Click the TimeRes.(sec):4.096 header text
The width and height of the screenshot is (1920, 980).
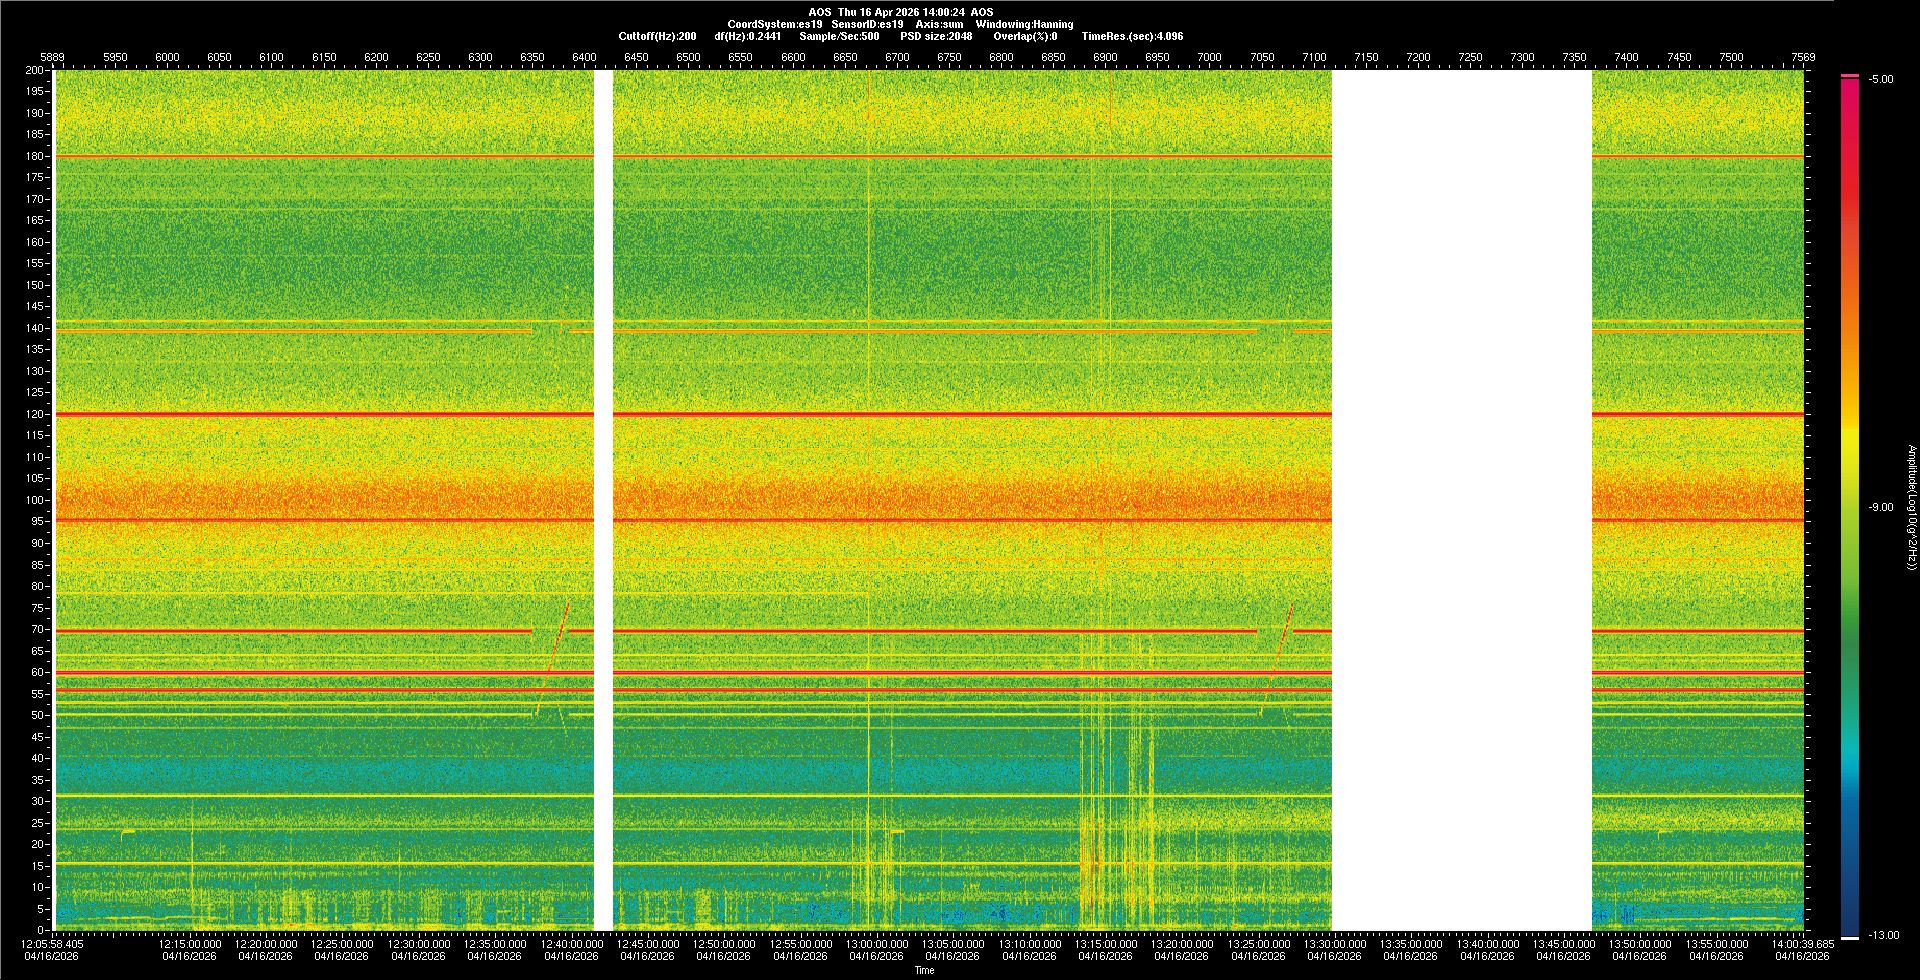[1132, 36]
